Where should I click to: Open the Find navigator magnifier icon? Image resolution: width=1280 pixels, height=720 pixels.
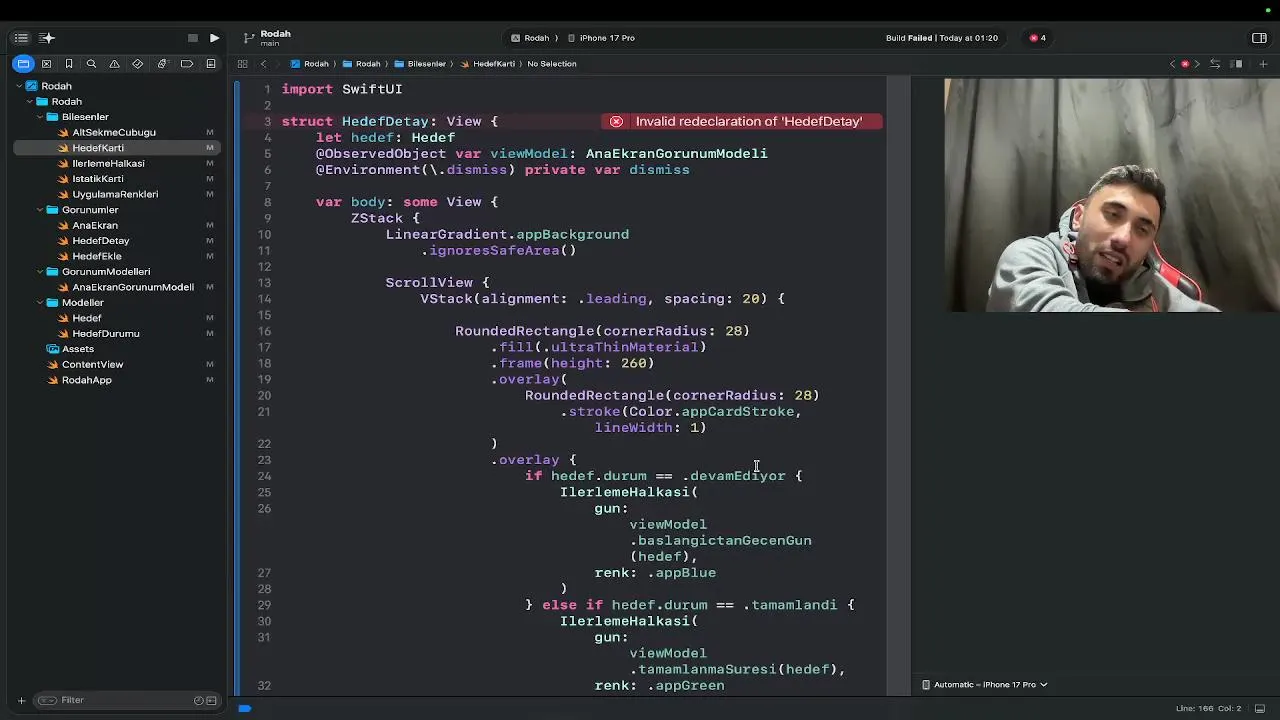pos(91,64)
